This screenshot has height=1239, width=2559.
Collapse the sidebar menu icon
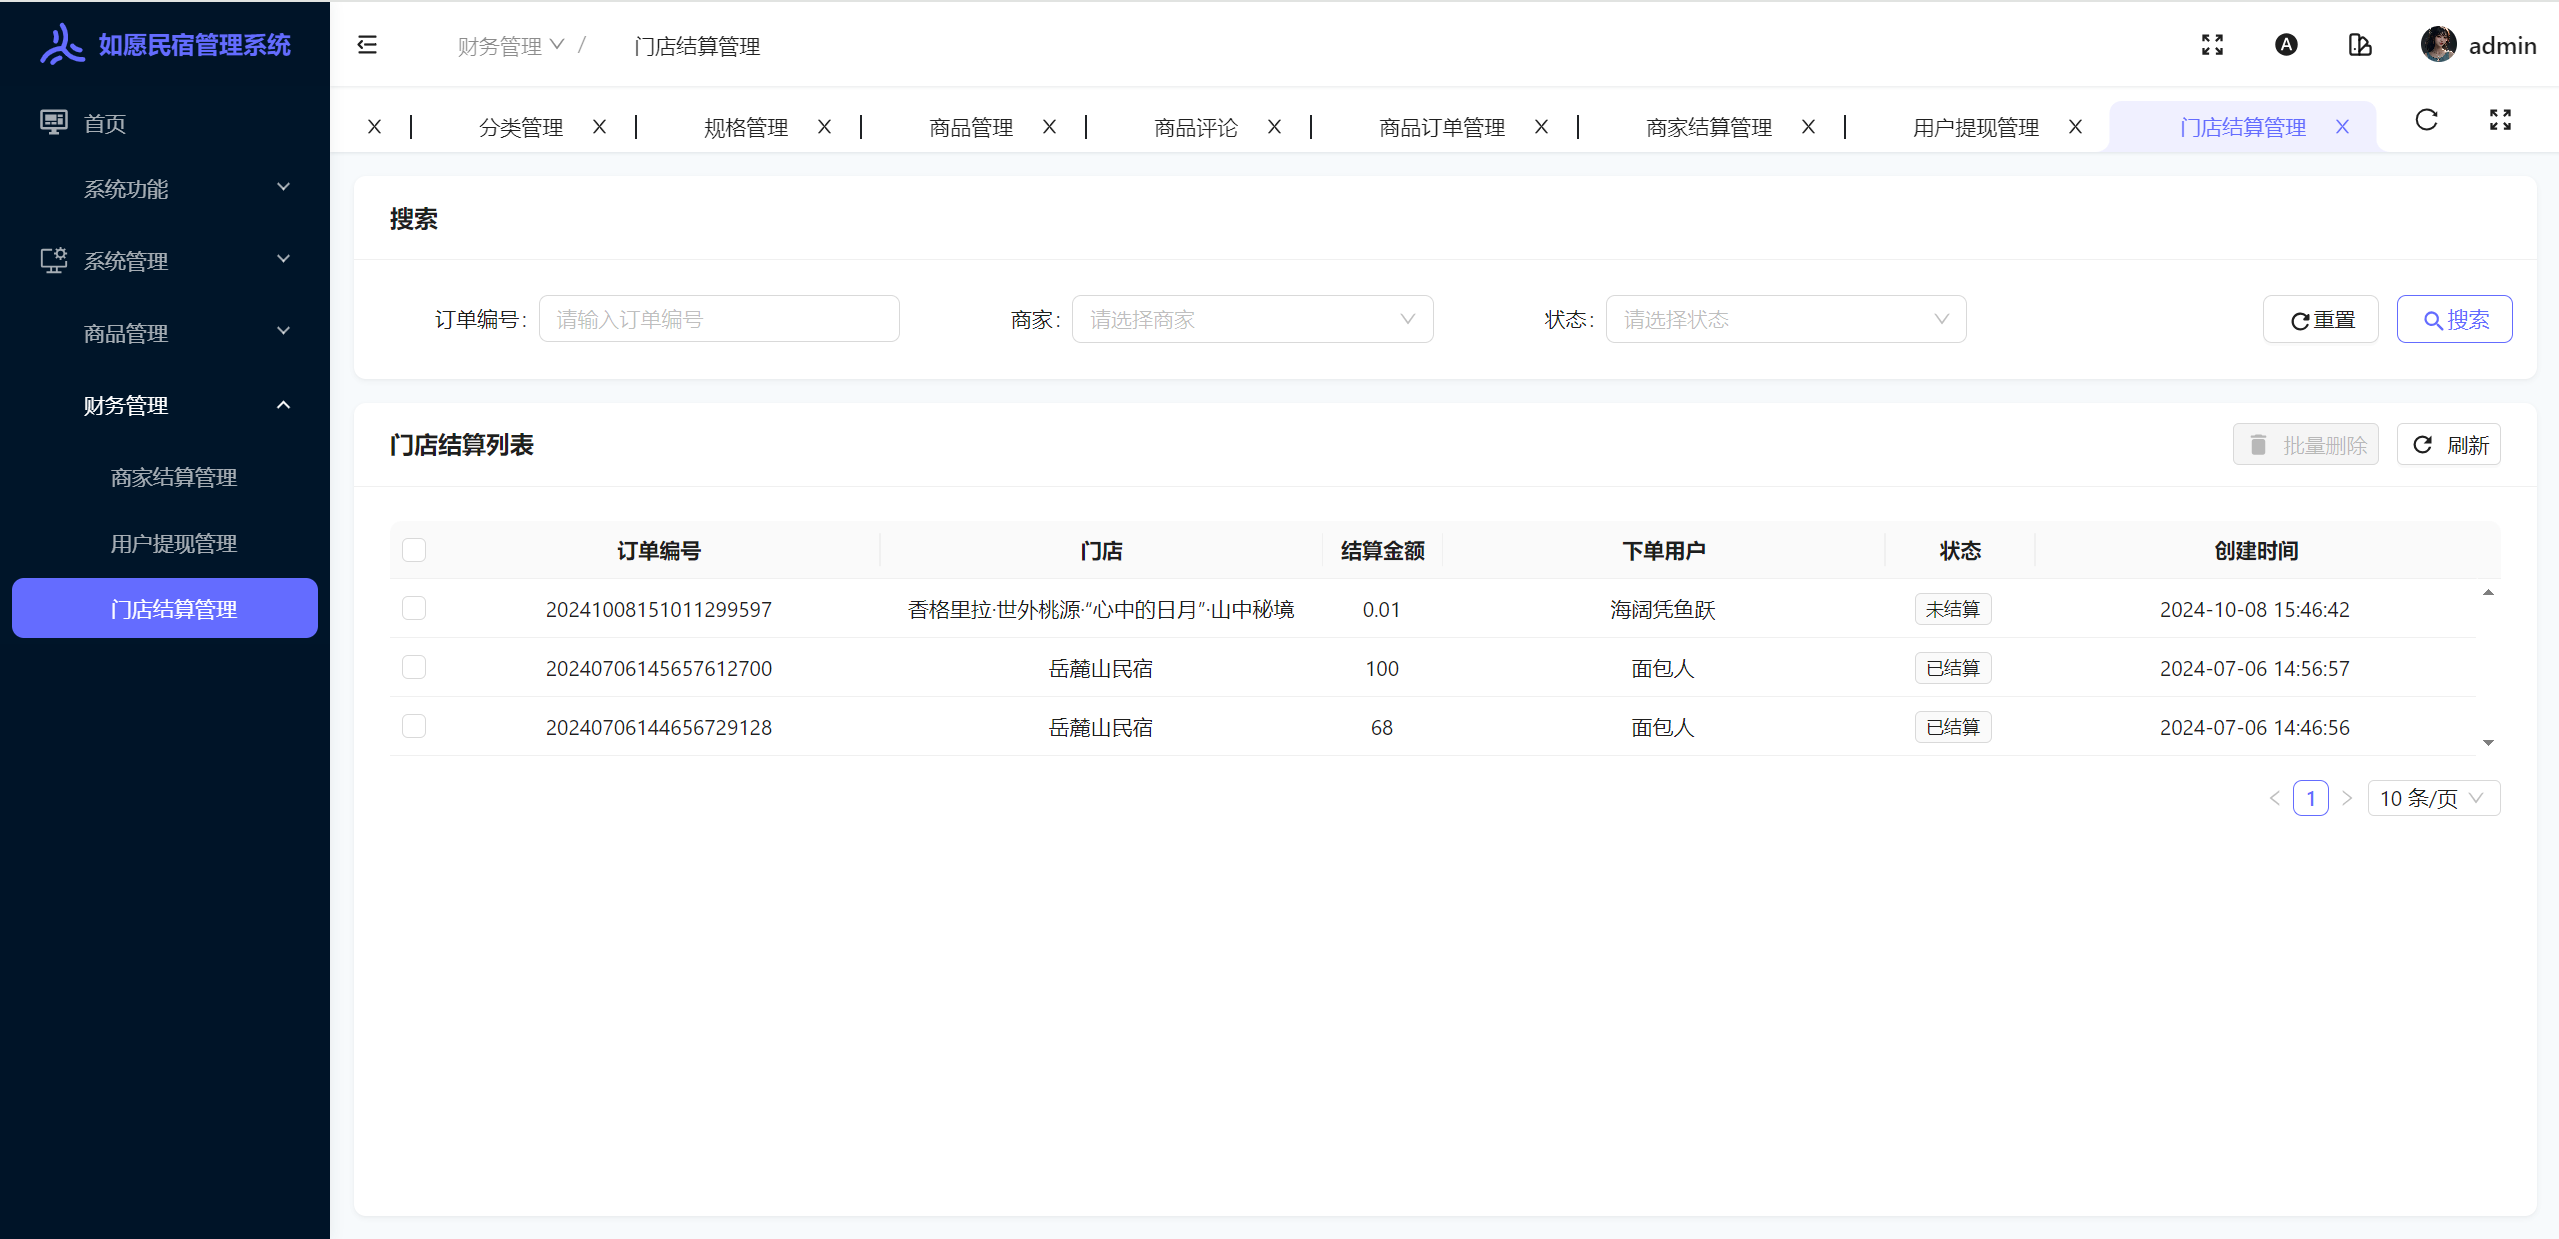[x=367, y=45]
